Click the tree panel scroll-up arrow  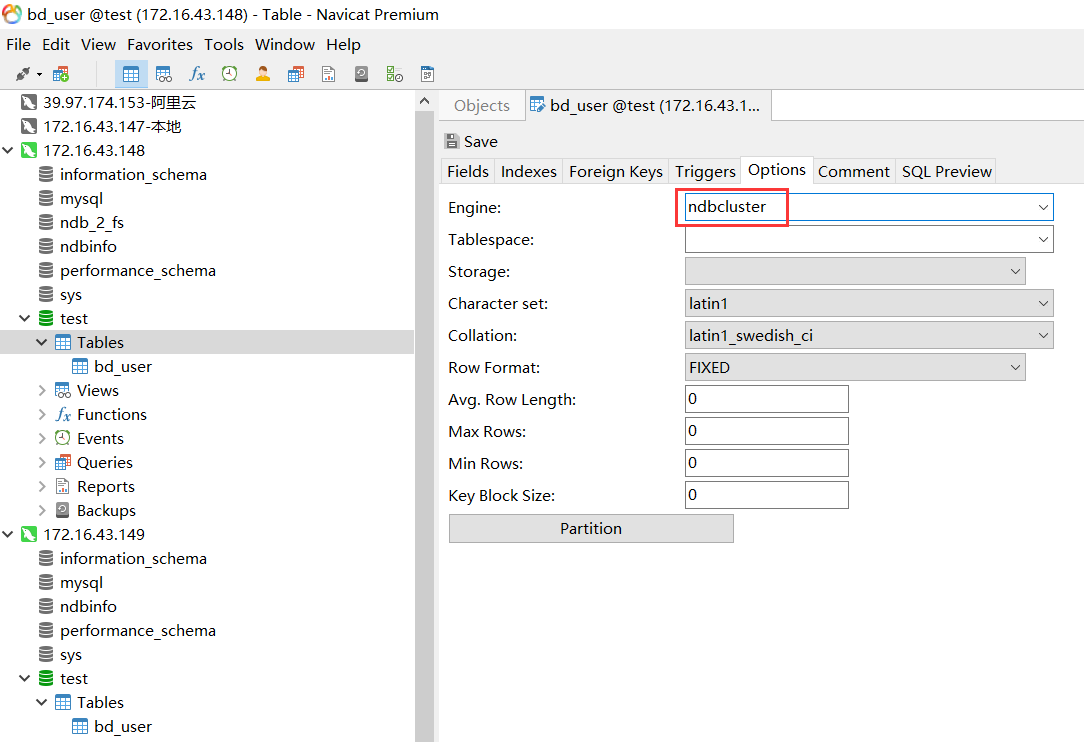click(424, 101)
